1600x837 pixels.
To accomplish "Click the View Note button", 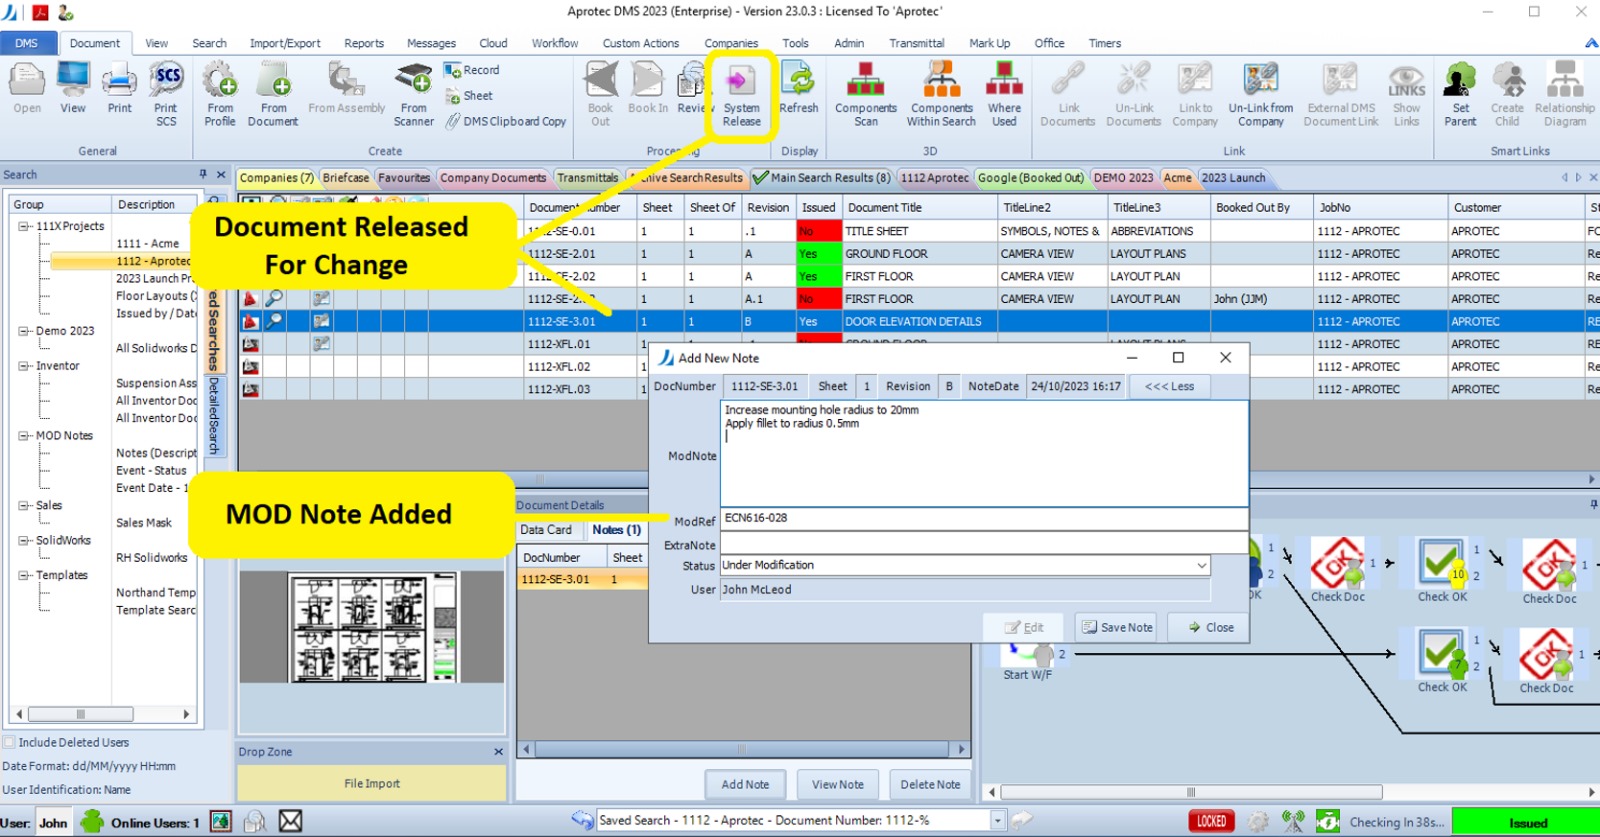I will point(837,784).
